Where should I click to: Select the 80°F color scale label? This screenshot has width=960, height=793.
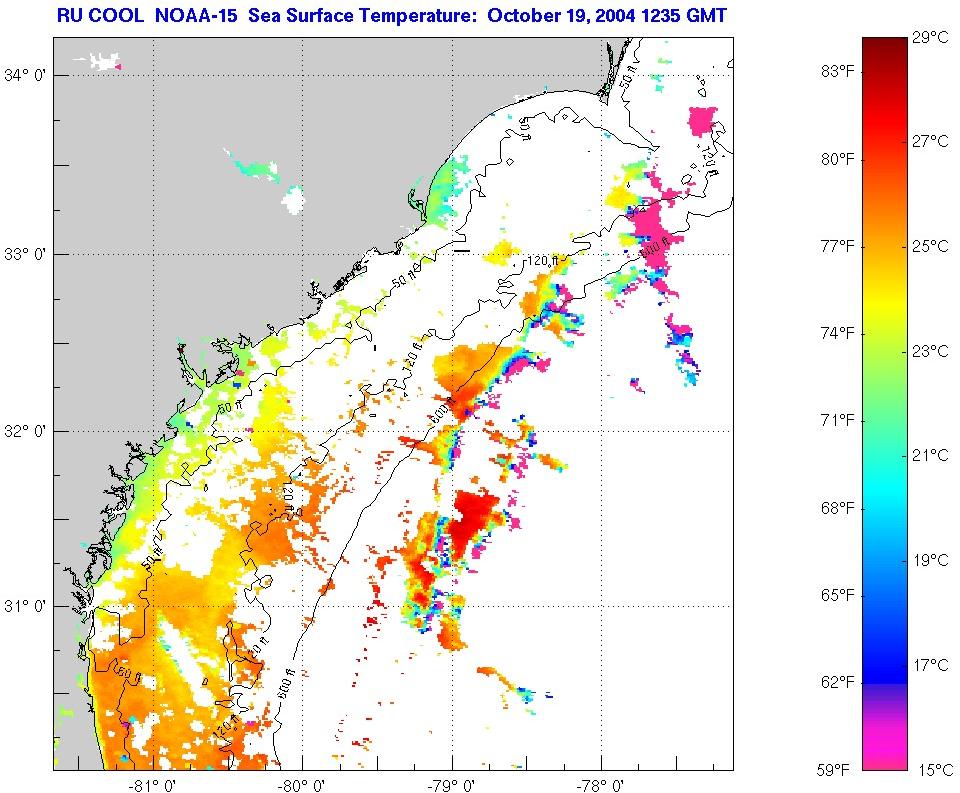[x=837, y=159]
